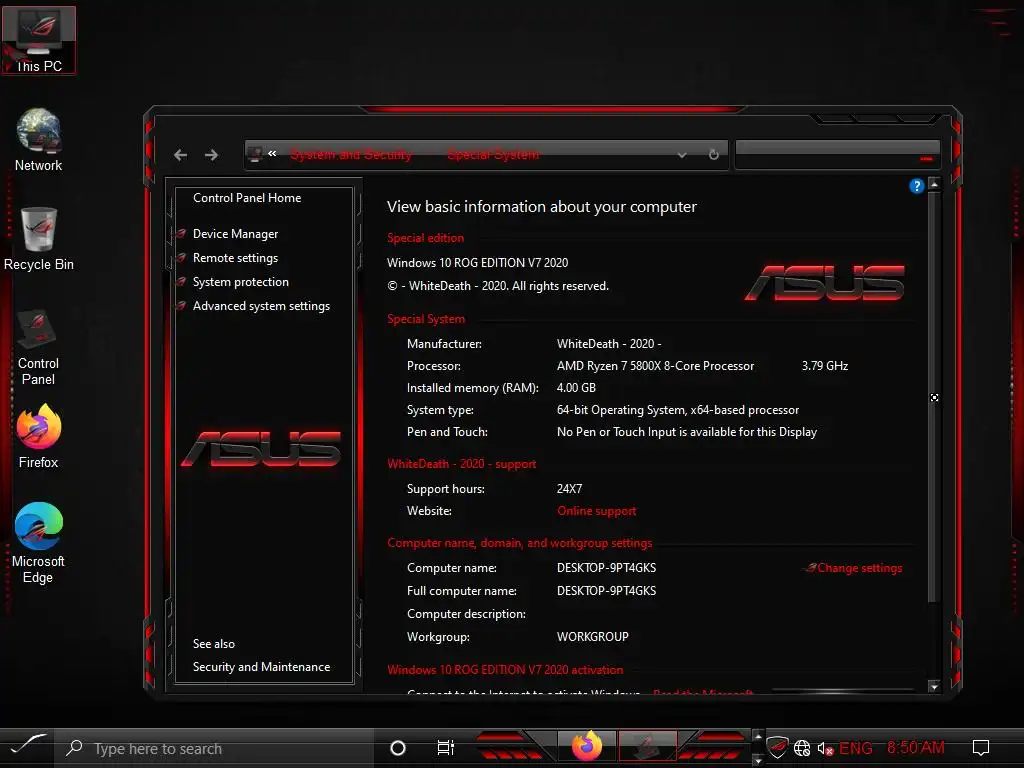This screenshot has width=1024, height=768.
Task: Select the WORKGROUP value
Action: coord(592,637)
